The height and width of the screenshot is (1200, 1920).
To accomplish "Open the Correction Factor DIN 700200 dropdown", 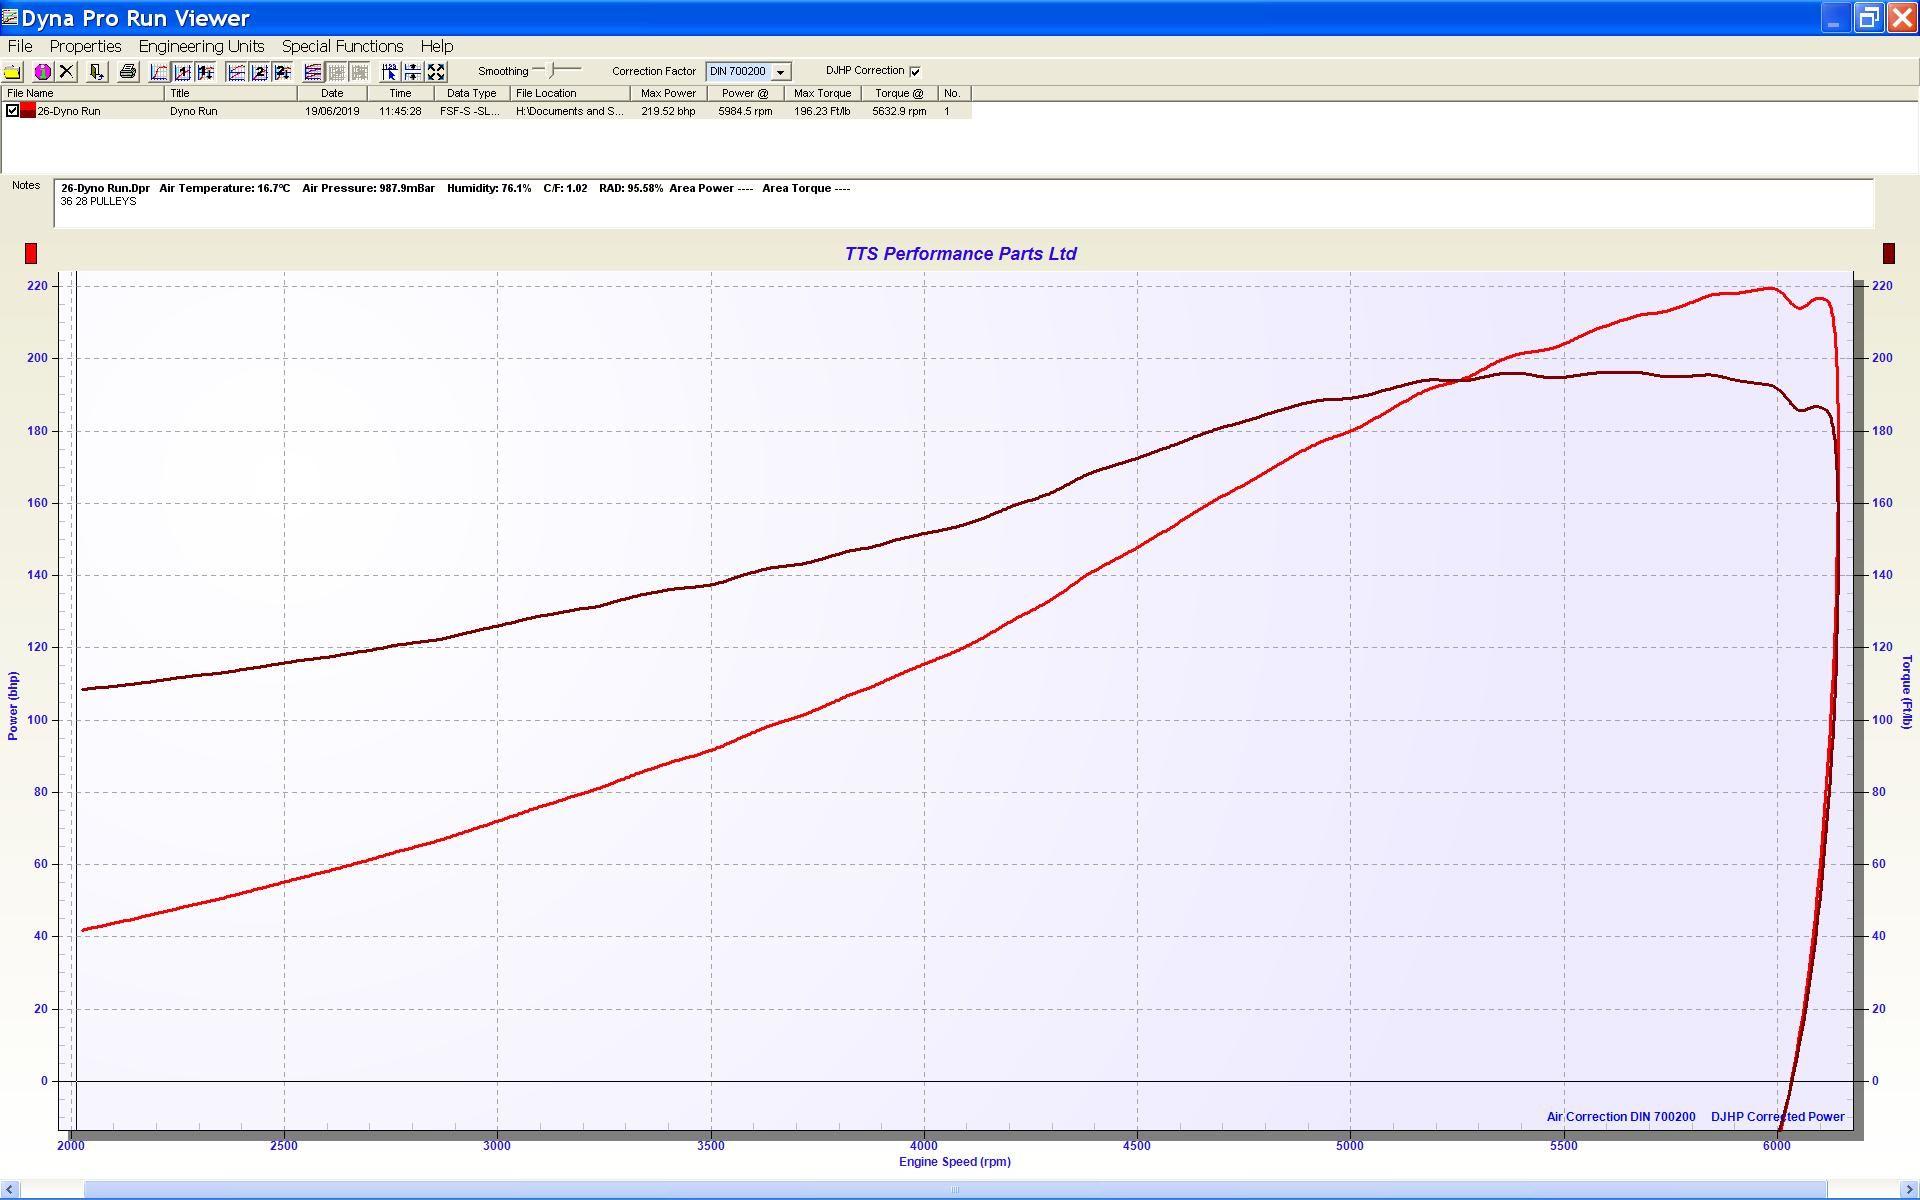I will [780, 72].
